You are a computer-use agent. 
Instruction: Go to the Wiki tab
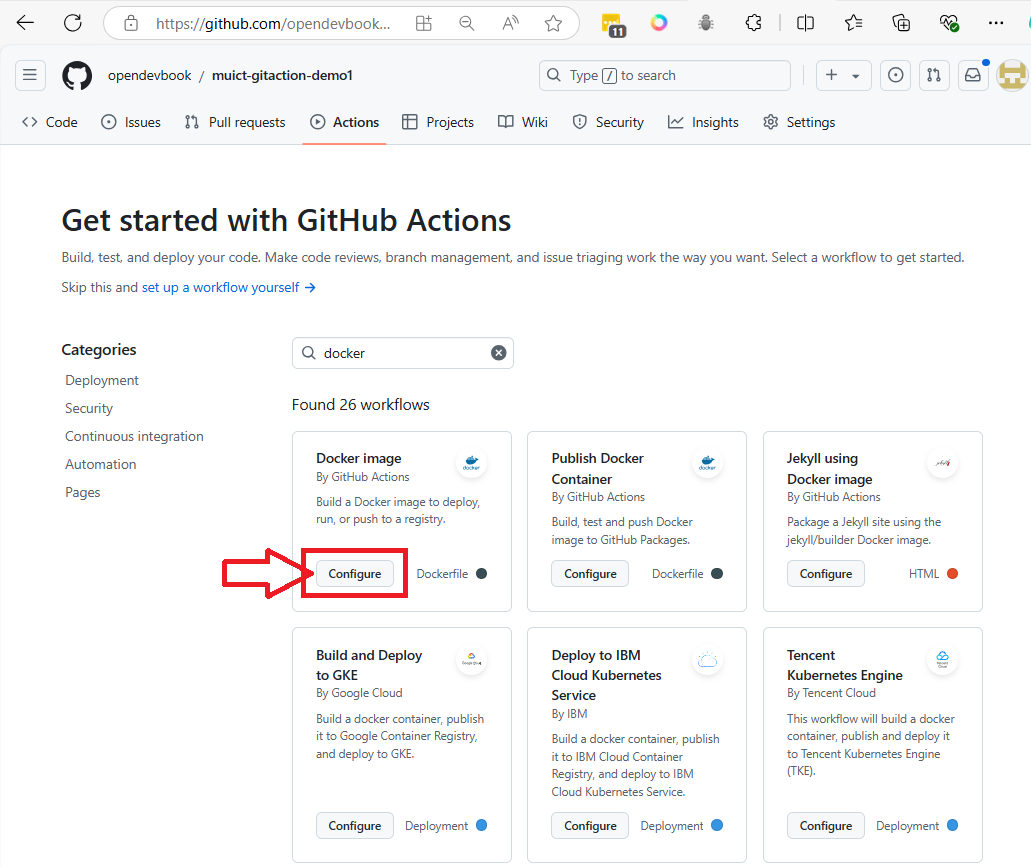click(x=523, y=122)
